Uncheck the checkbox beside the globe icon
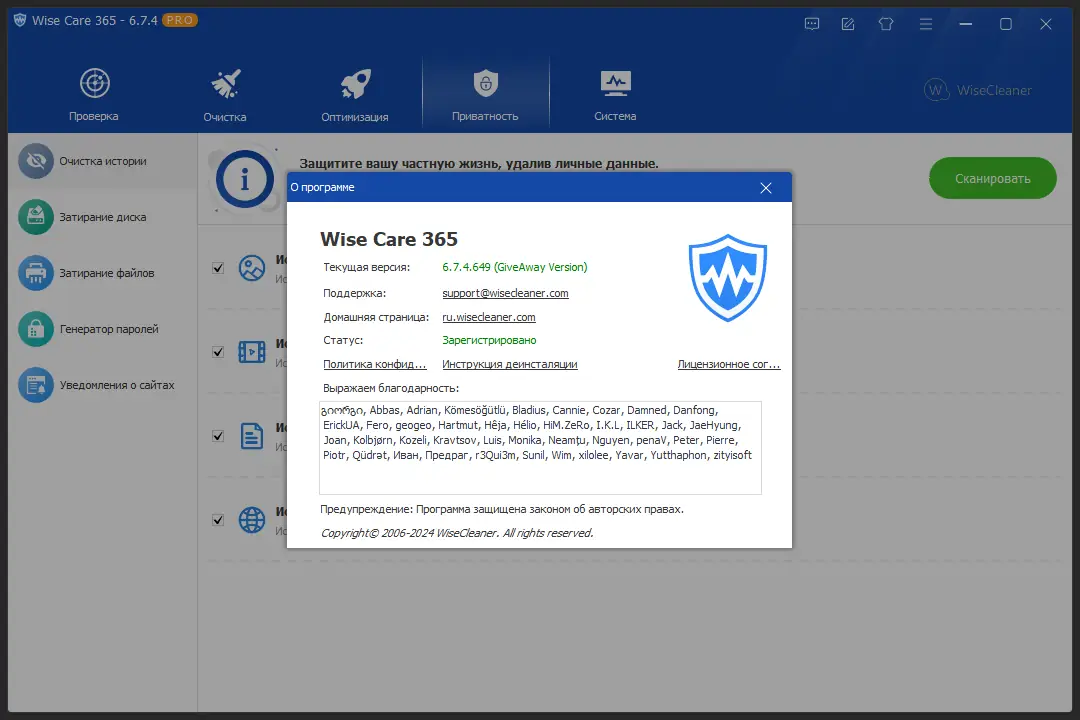This screenshot has width=1080, height=720. pyautogui.click(x=218, y=520)
